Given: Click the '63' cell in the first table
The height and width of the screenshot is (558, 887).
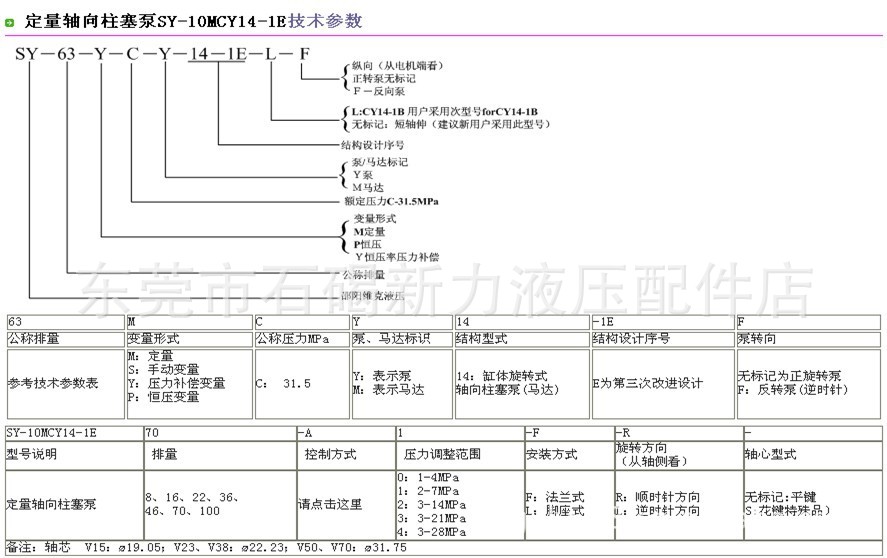Looking at the screenshot, I should 66,322.
